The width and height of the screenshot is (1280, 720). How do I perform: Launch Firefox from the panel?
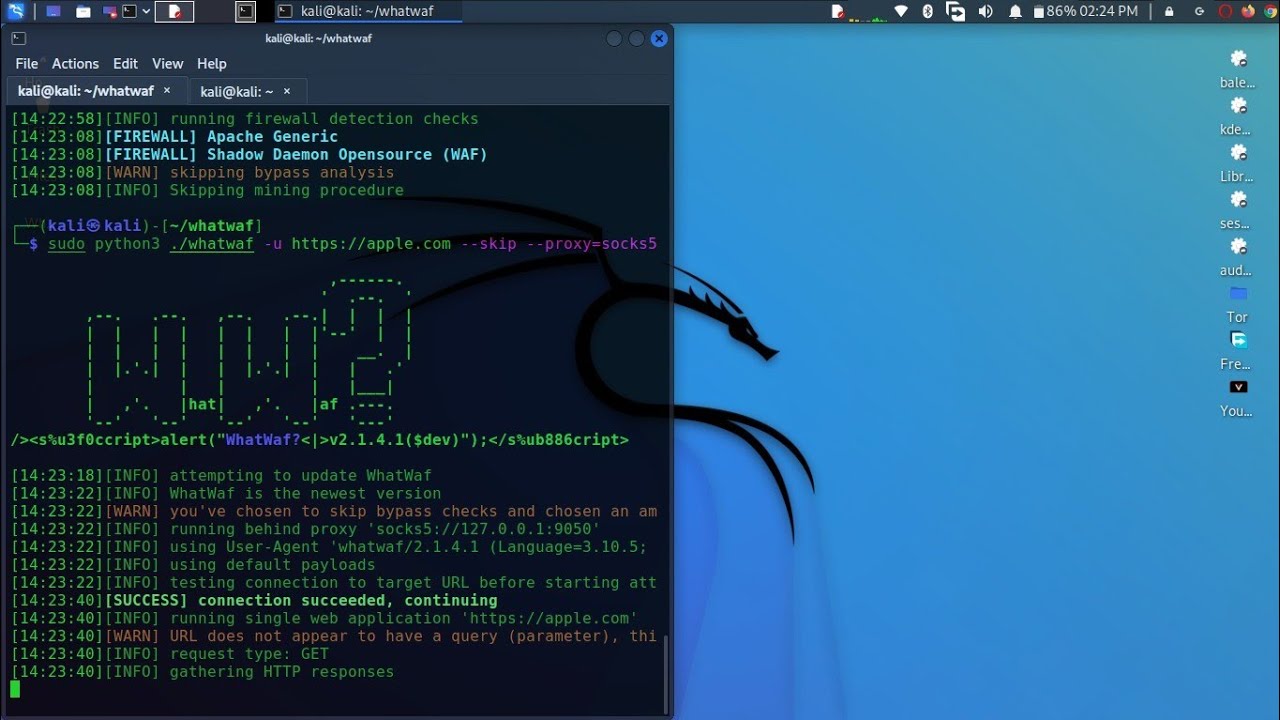coord(1248,11)
